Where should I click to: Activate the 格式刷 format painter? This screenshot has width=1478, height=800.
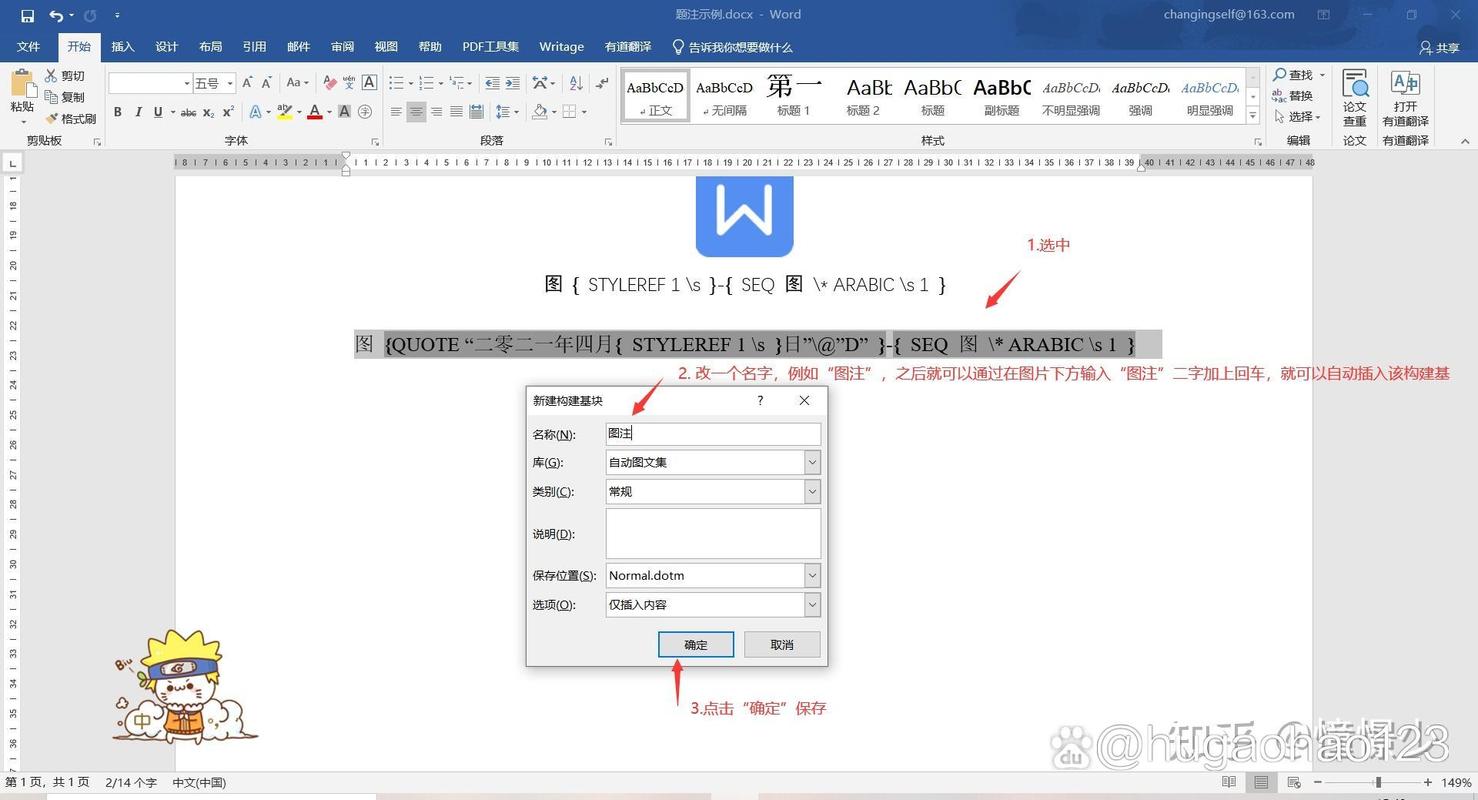click(70, 118)
